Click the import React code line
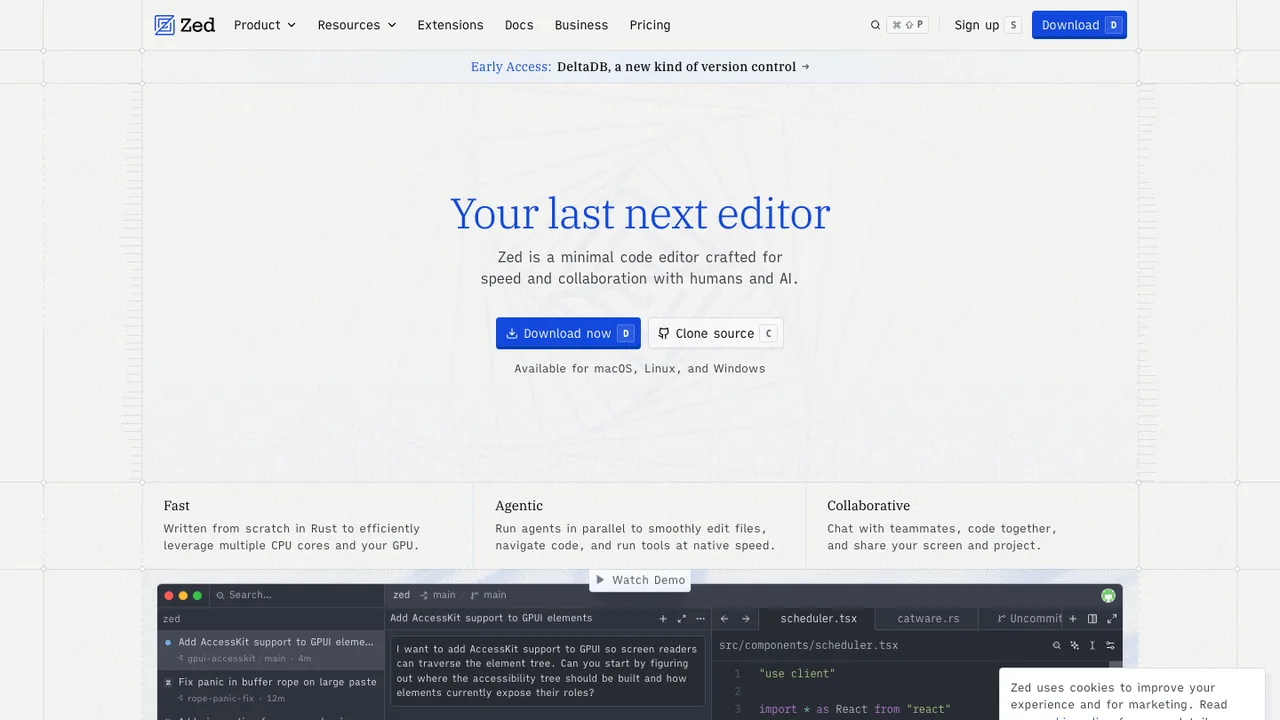The width and height of the screenshot is (1280, 720). coord(854,710)
